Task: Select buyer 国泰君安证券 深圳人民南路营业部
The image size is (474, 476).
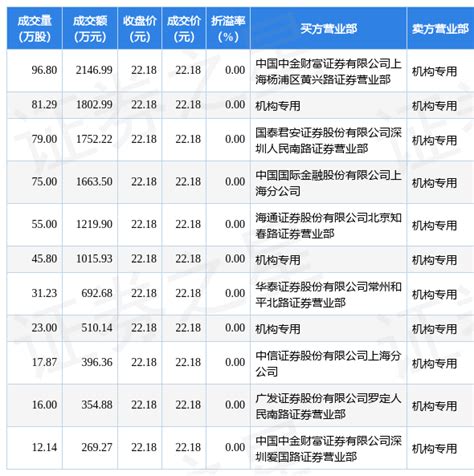Action: (328, 140)
